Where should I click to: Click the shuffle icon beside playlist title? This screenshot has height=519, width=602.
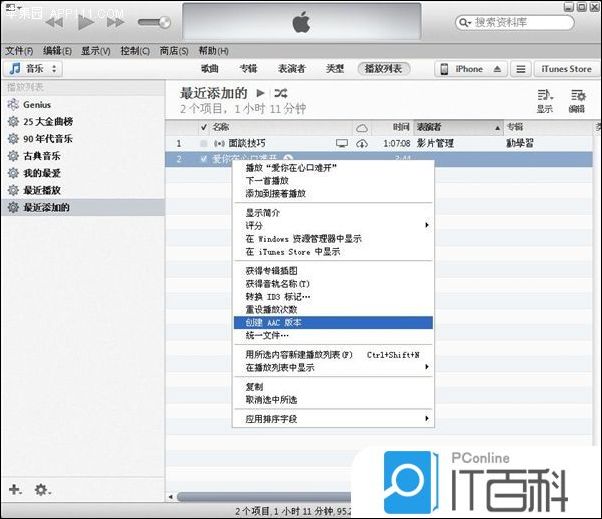(281, 93)
